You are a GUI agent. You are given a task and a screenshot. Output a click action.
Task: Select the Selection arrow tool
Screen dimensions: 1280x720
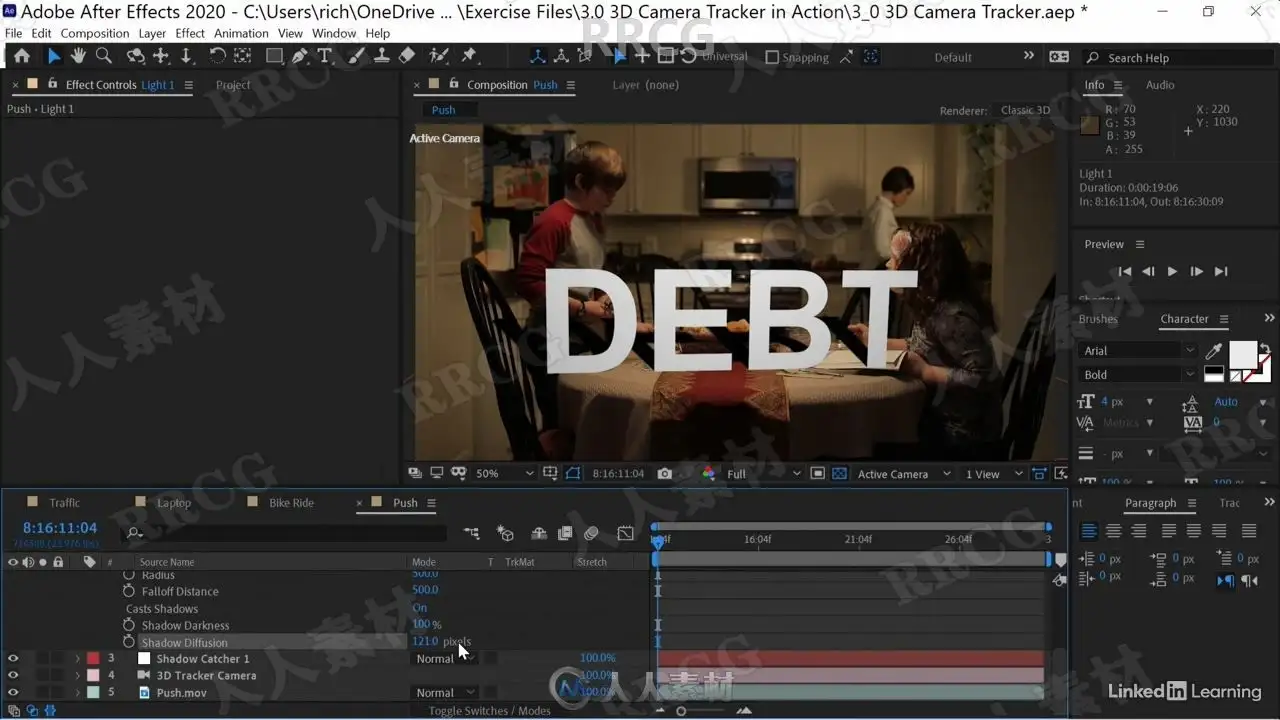click(54, 57)
